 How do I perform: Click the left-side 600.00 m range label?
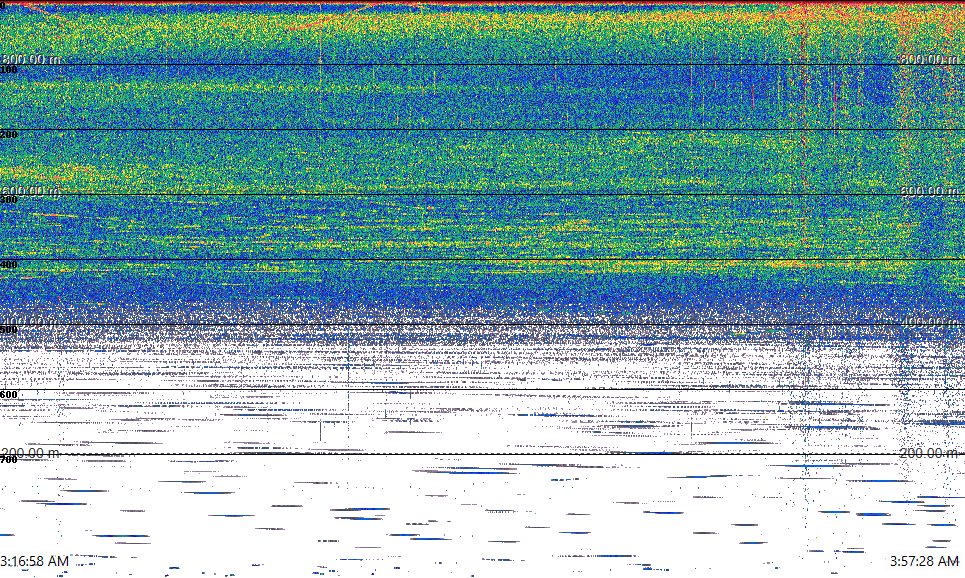[x=31, y=191]
